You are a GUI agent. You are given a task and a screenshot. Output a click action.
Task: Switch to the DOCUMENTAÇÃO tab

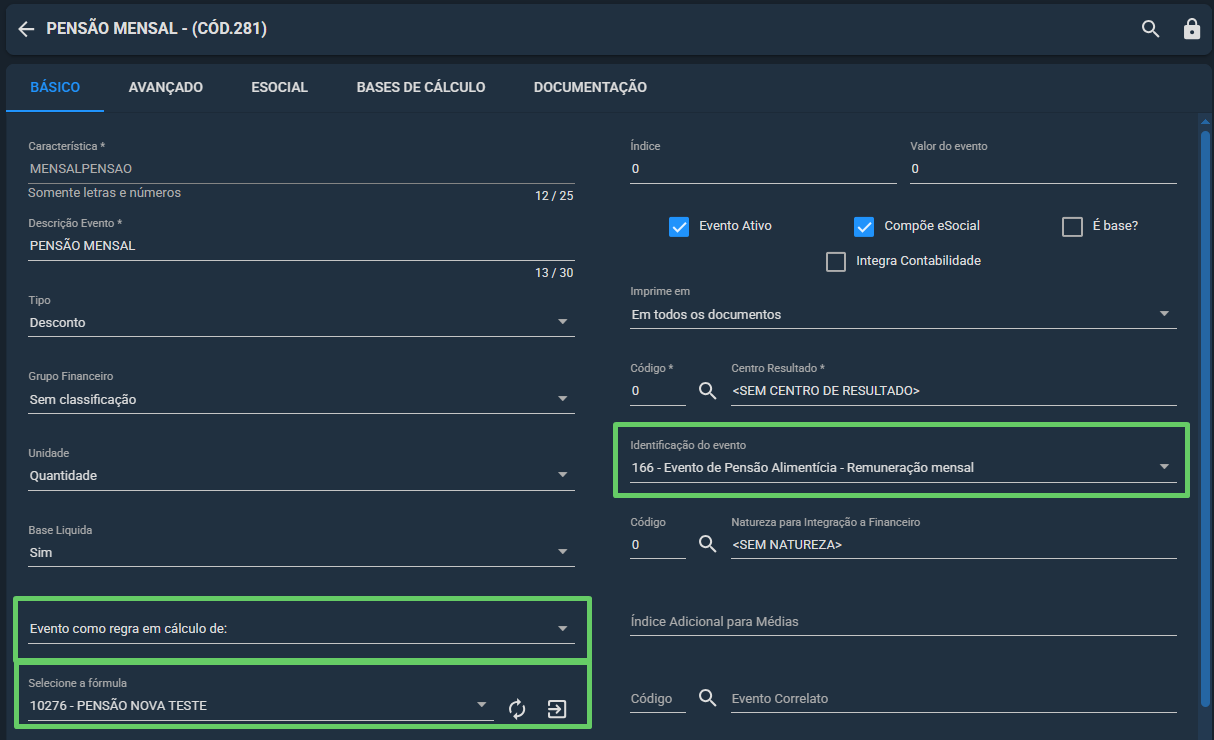coord(590,87)
